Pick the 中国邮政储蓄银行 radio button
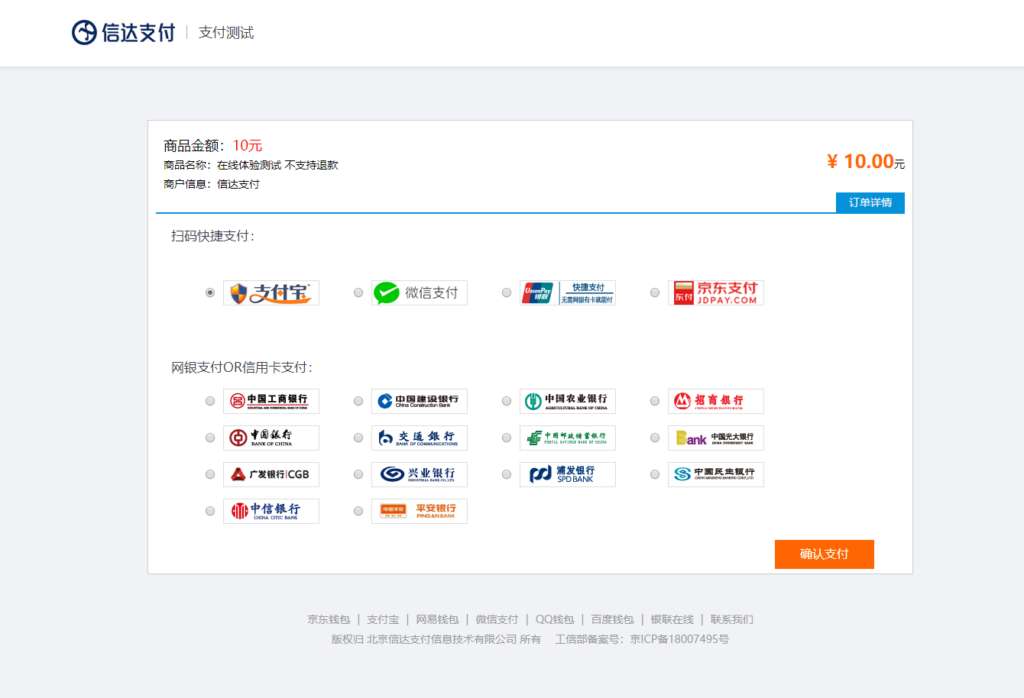Screen dimensions: 1024x698 click(x=506, y=437)
